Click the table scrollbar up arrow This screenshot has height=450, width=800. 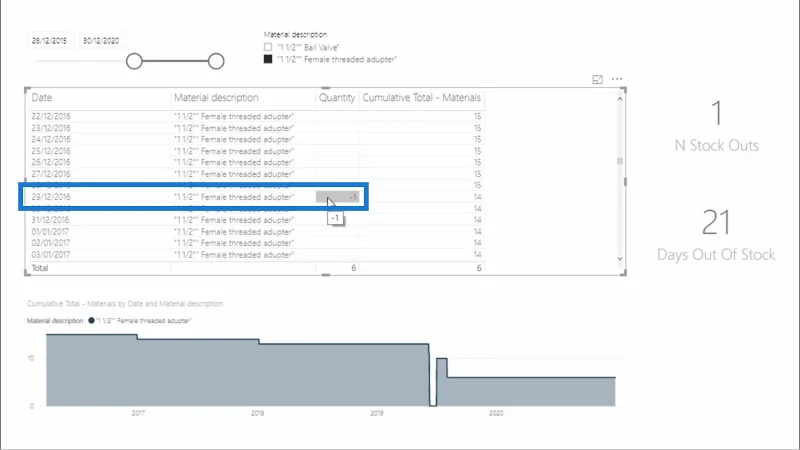620,98
